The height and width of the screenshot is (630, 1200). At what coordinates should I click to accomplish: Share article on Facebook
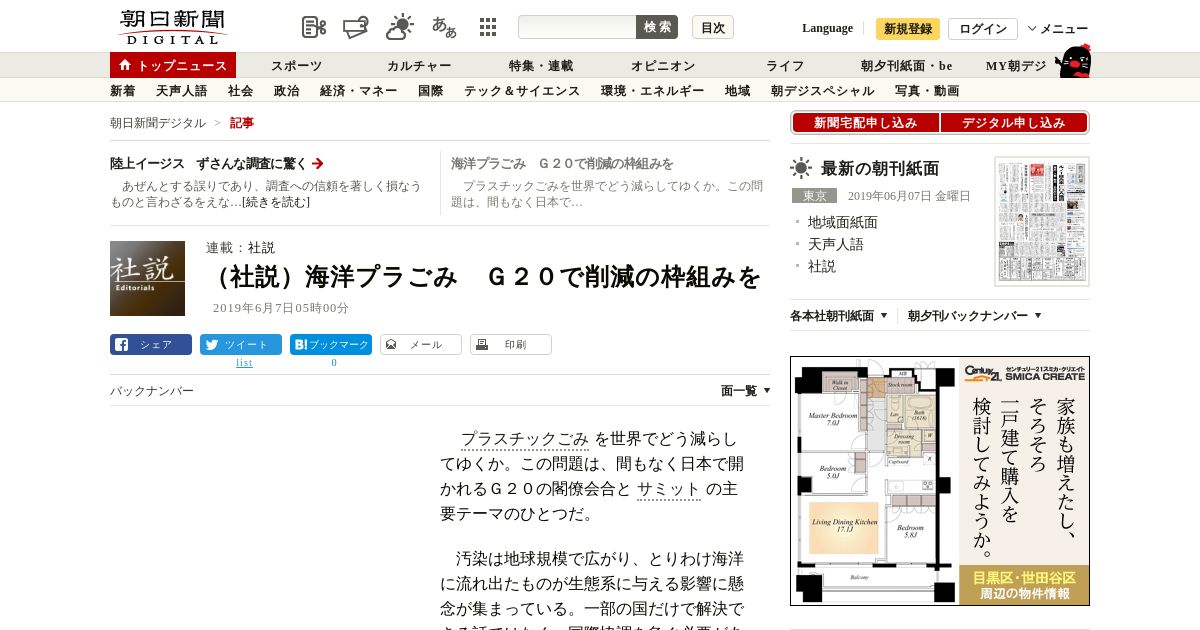[151, 345]
